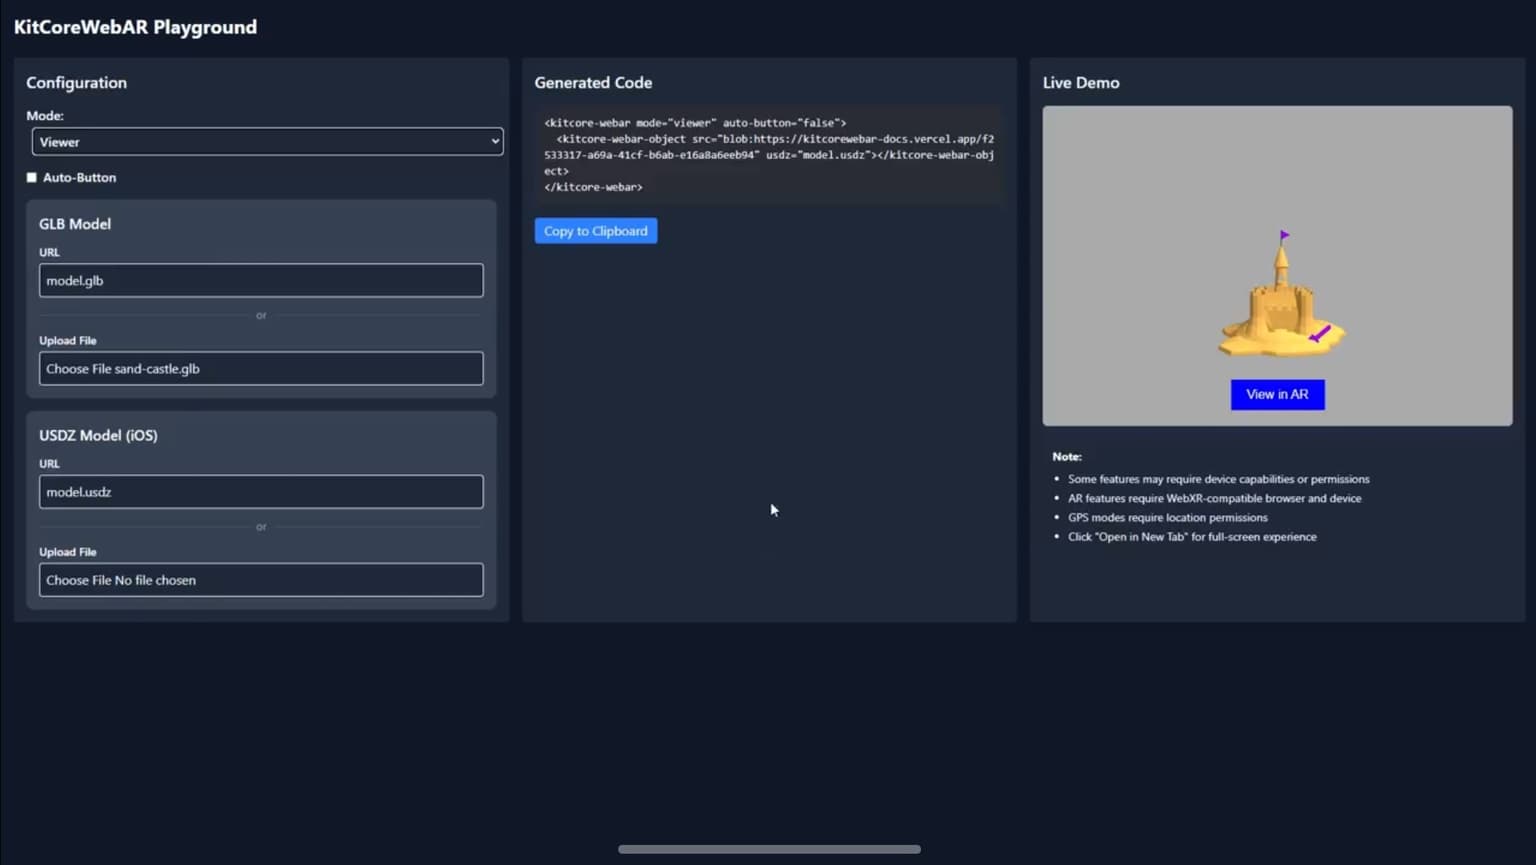Screen dimensions: 1536x865
Task: Focus the GLB Model URL field
Action: 260,281
